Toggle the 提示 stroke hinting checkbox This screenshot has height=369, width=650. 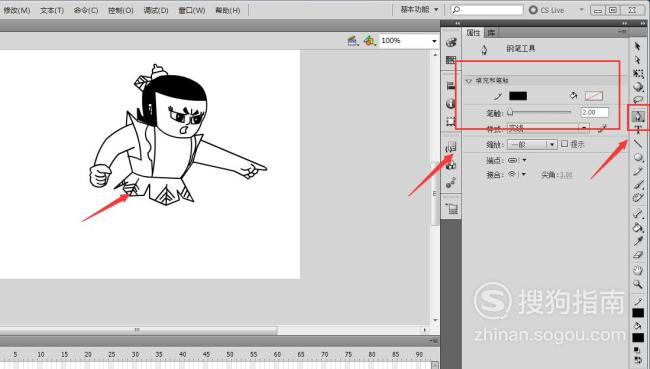pos(564,144)
